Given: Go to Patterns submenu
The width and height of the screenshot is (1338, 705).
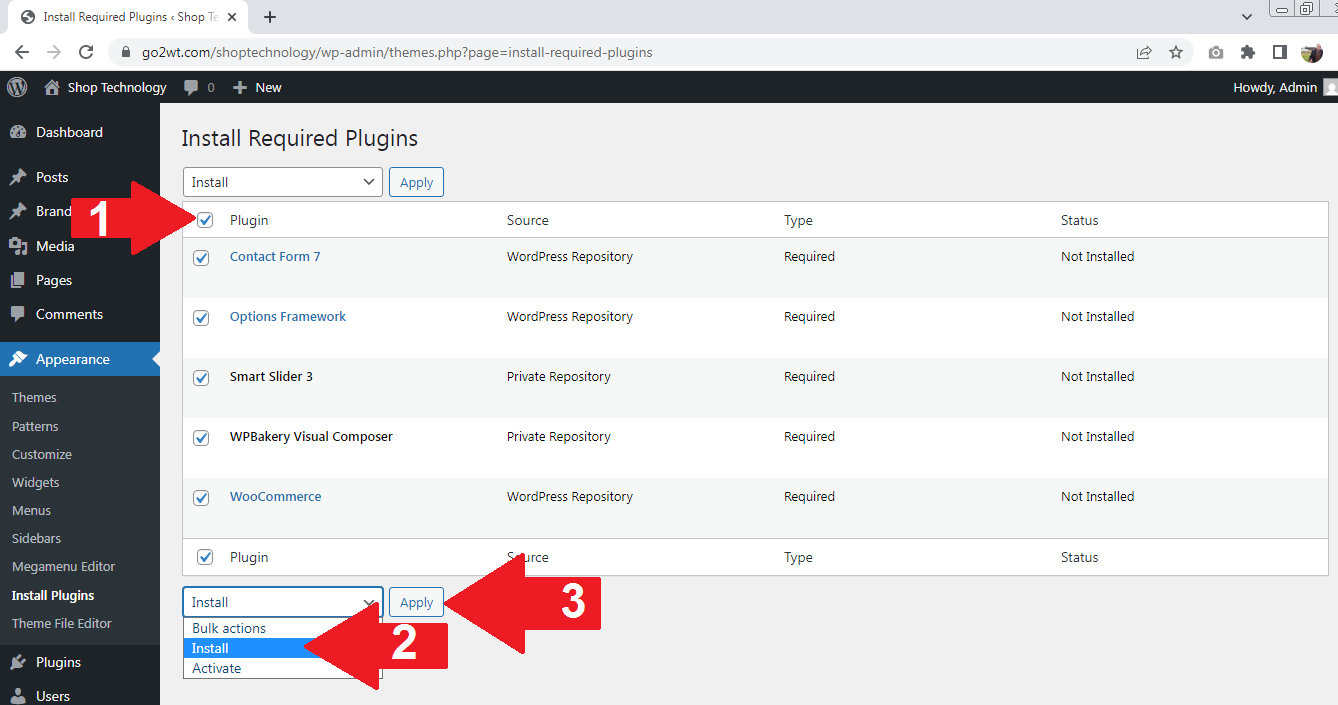Looking at the screenshot, I should tap(35, 426).
